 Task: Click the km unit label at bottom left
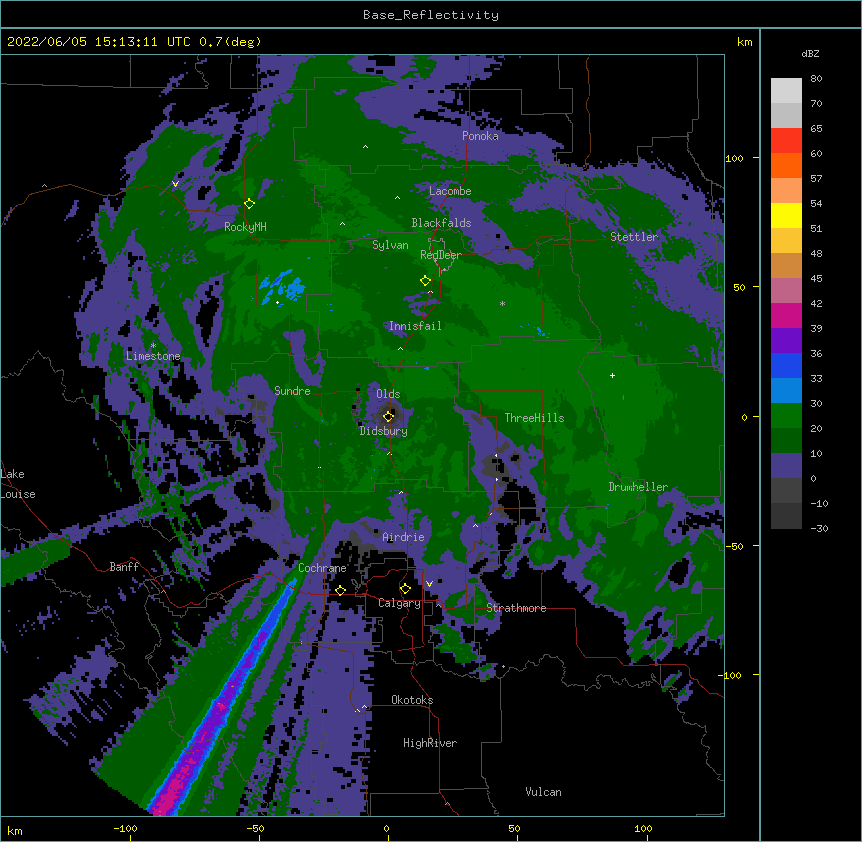tap(15, 831)
